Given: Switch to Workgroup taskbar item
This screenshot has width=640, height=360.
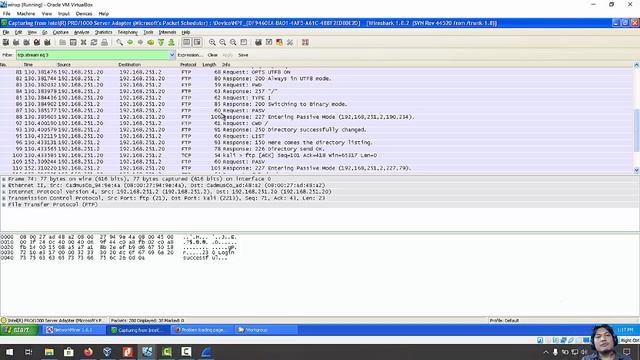Looking at the screenshot, I should tap(265, 330).
